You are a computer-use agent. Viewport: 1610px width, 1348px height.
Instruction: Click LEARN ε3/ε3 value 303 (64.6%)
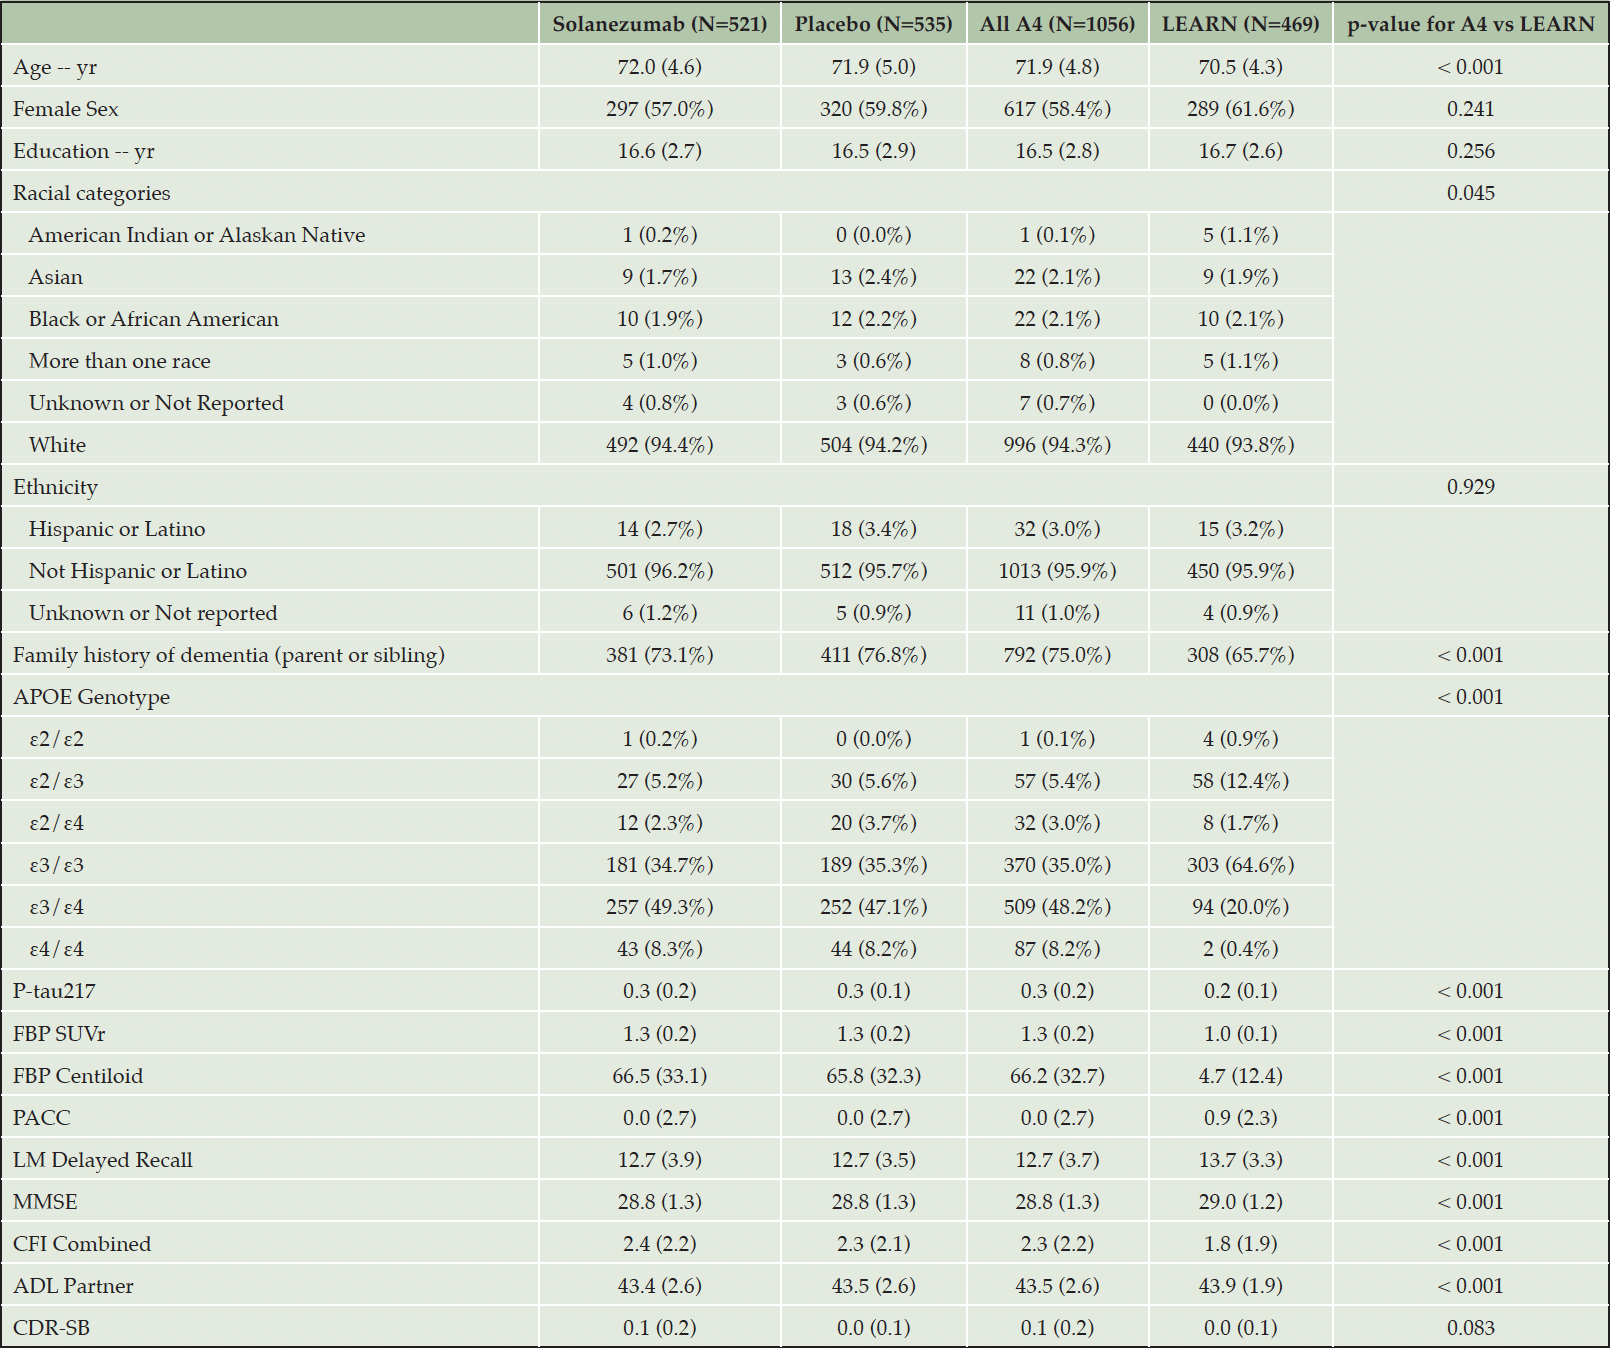1241,865
